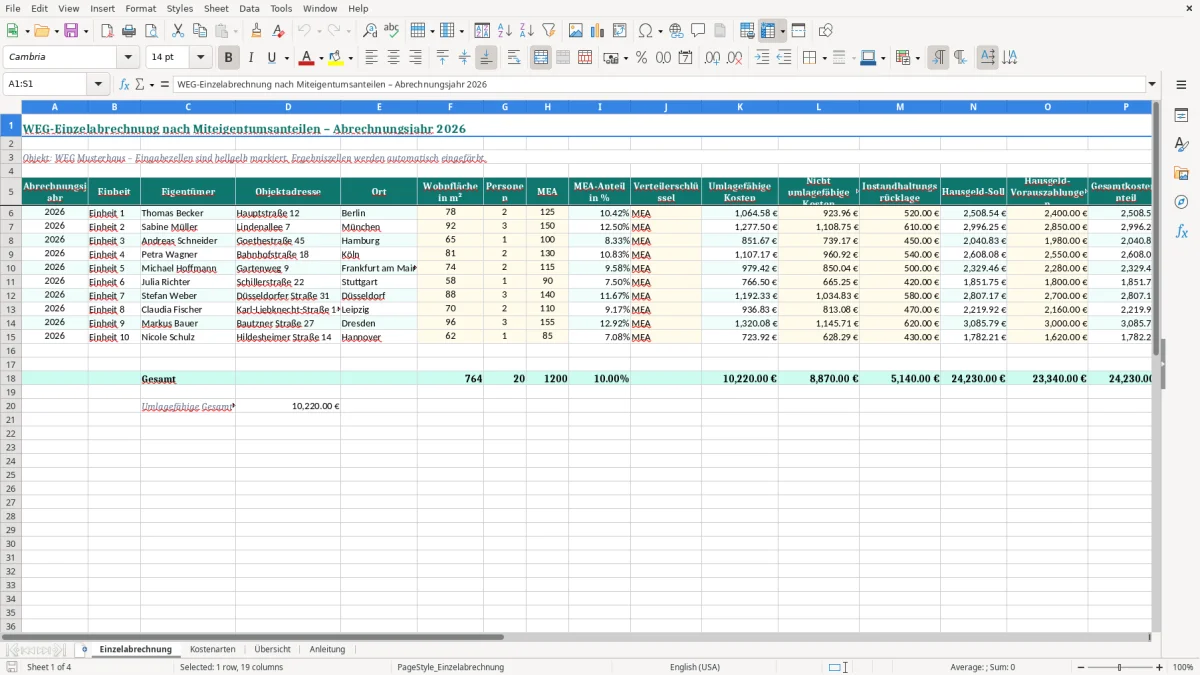Click the Copy icon
Viewport: 1200px width, 675px height.
200,31
